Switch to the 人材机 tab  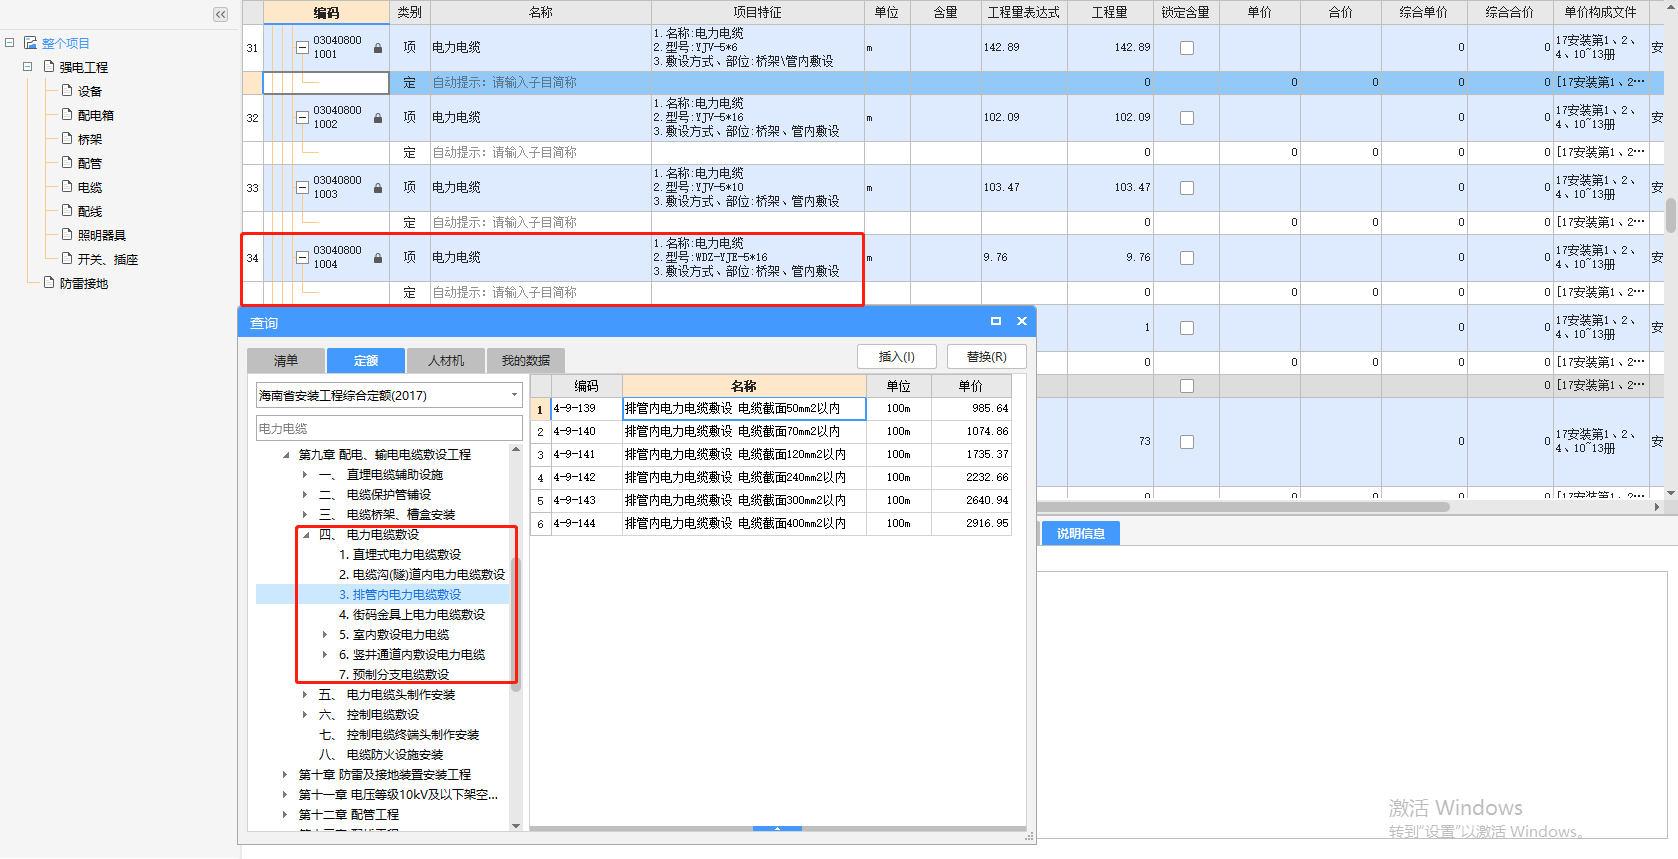point(446,360)
